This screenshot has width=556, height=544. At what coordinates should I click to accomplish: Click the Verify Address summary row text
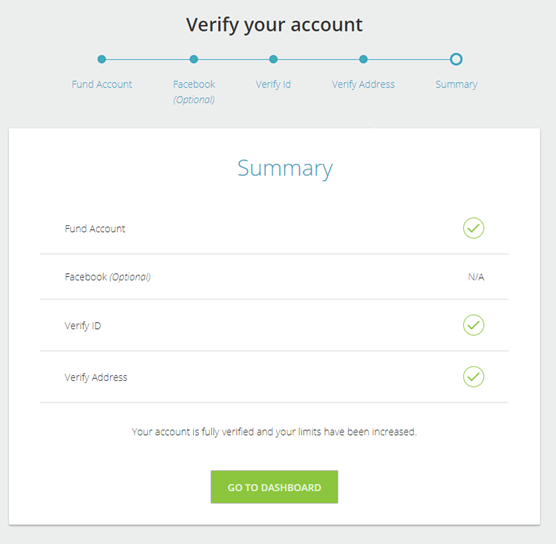[96, 377]
